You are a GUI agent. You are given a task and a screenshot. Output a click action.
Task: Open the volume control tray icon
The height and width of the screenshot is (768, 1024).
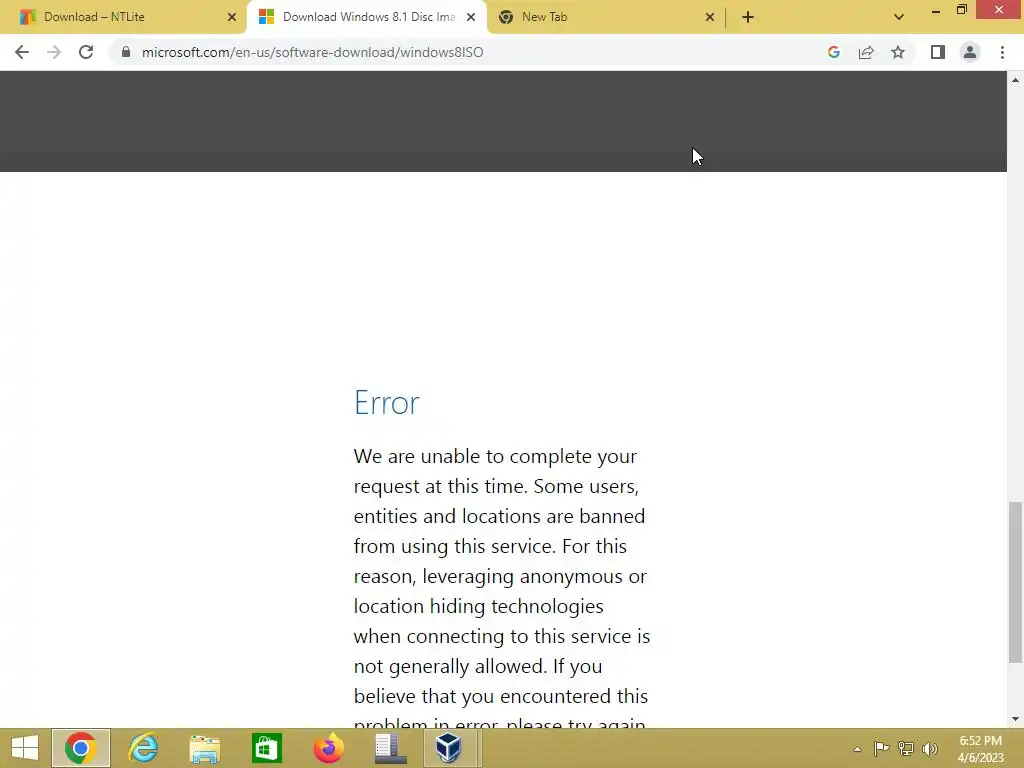point(930,749)
